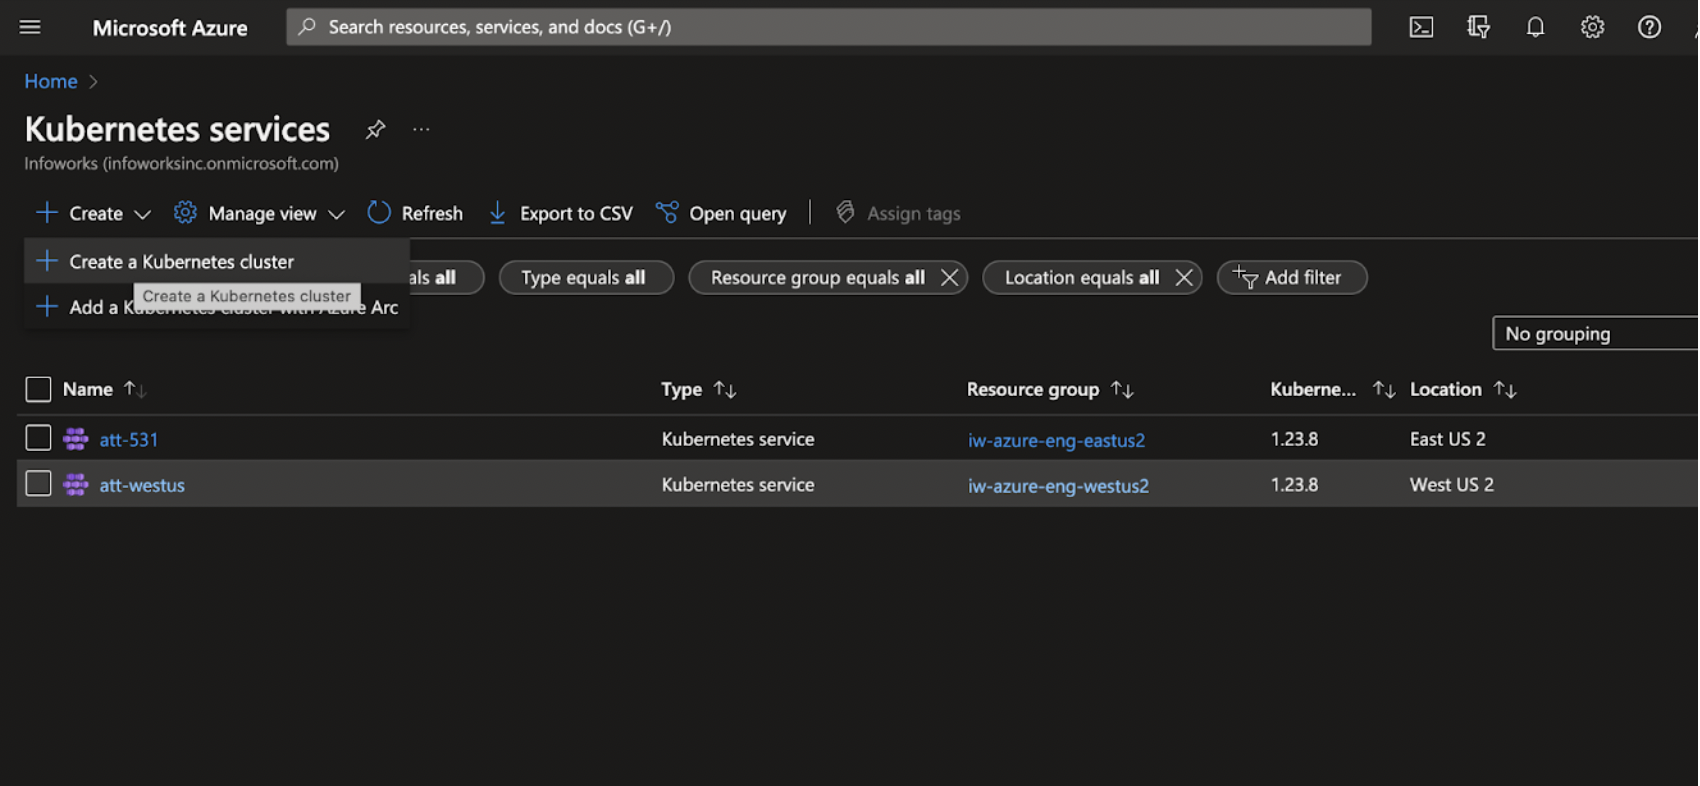Image resolution: width=1700 pixels, height=786 pixels.
Task: Click Kubernetes service type in att-westus row
Action: tap(738, 485)
